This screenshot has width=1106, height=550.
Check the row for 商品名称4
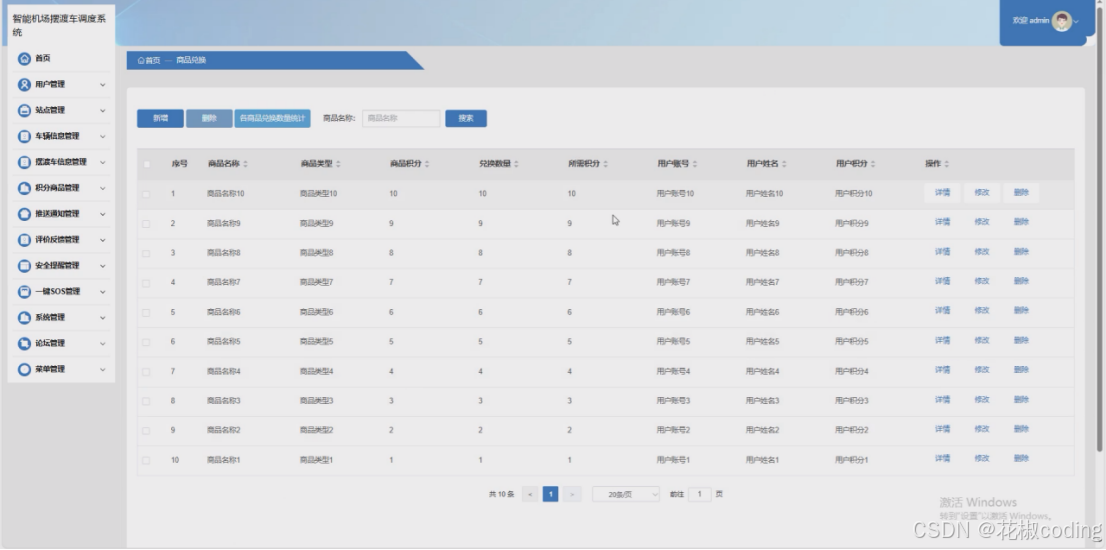146,372
